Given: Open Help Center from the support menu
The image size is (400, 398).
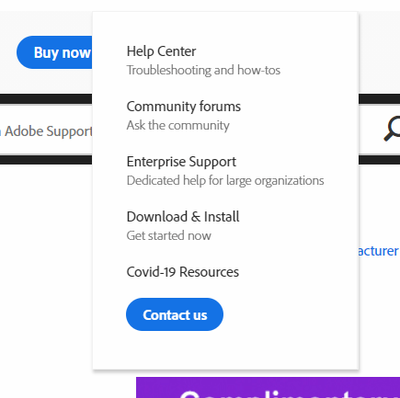Looking at the screenshot, I should (x=161, y=51).
